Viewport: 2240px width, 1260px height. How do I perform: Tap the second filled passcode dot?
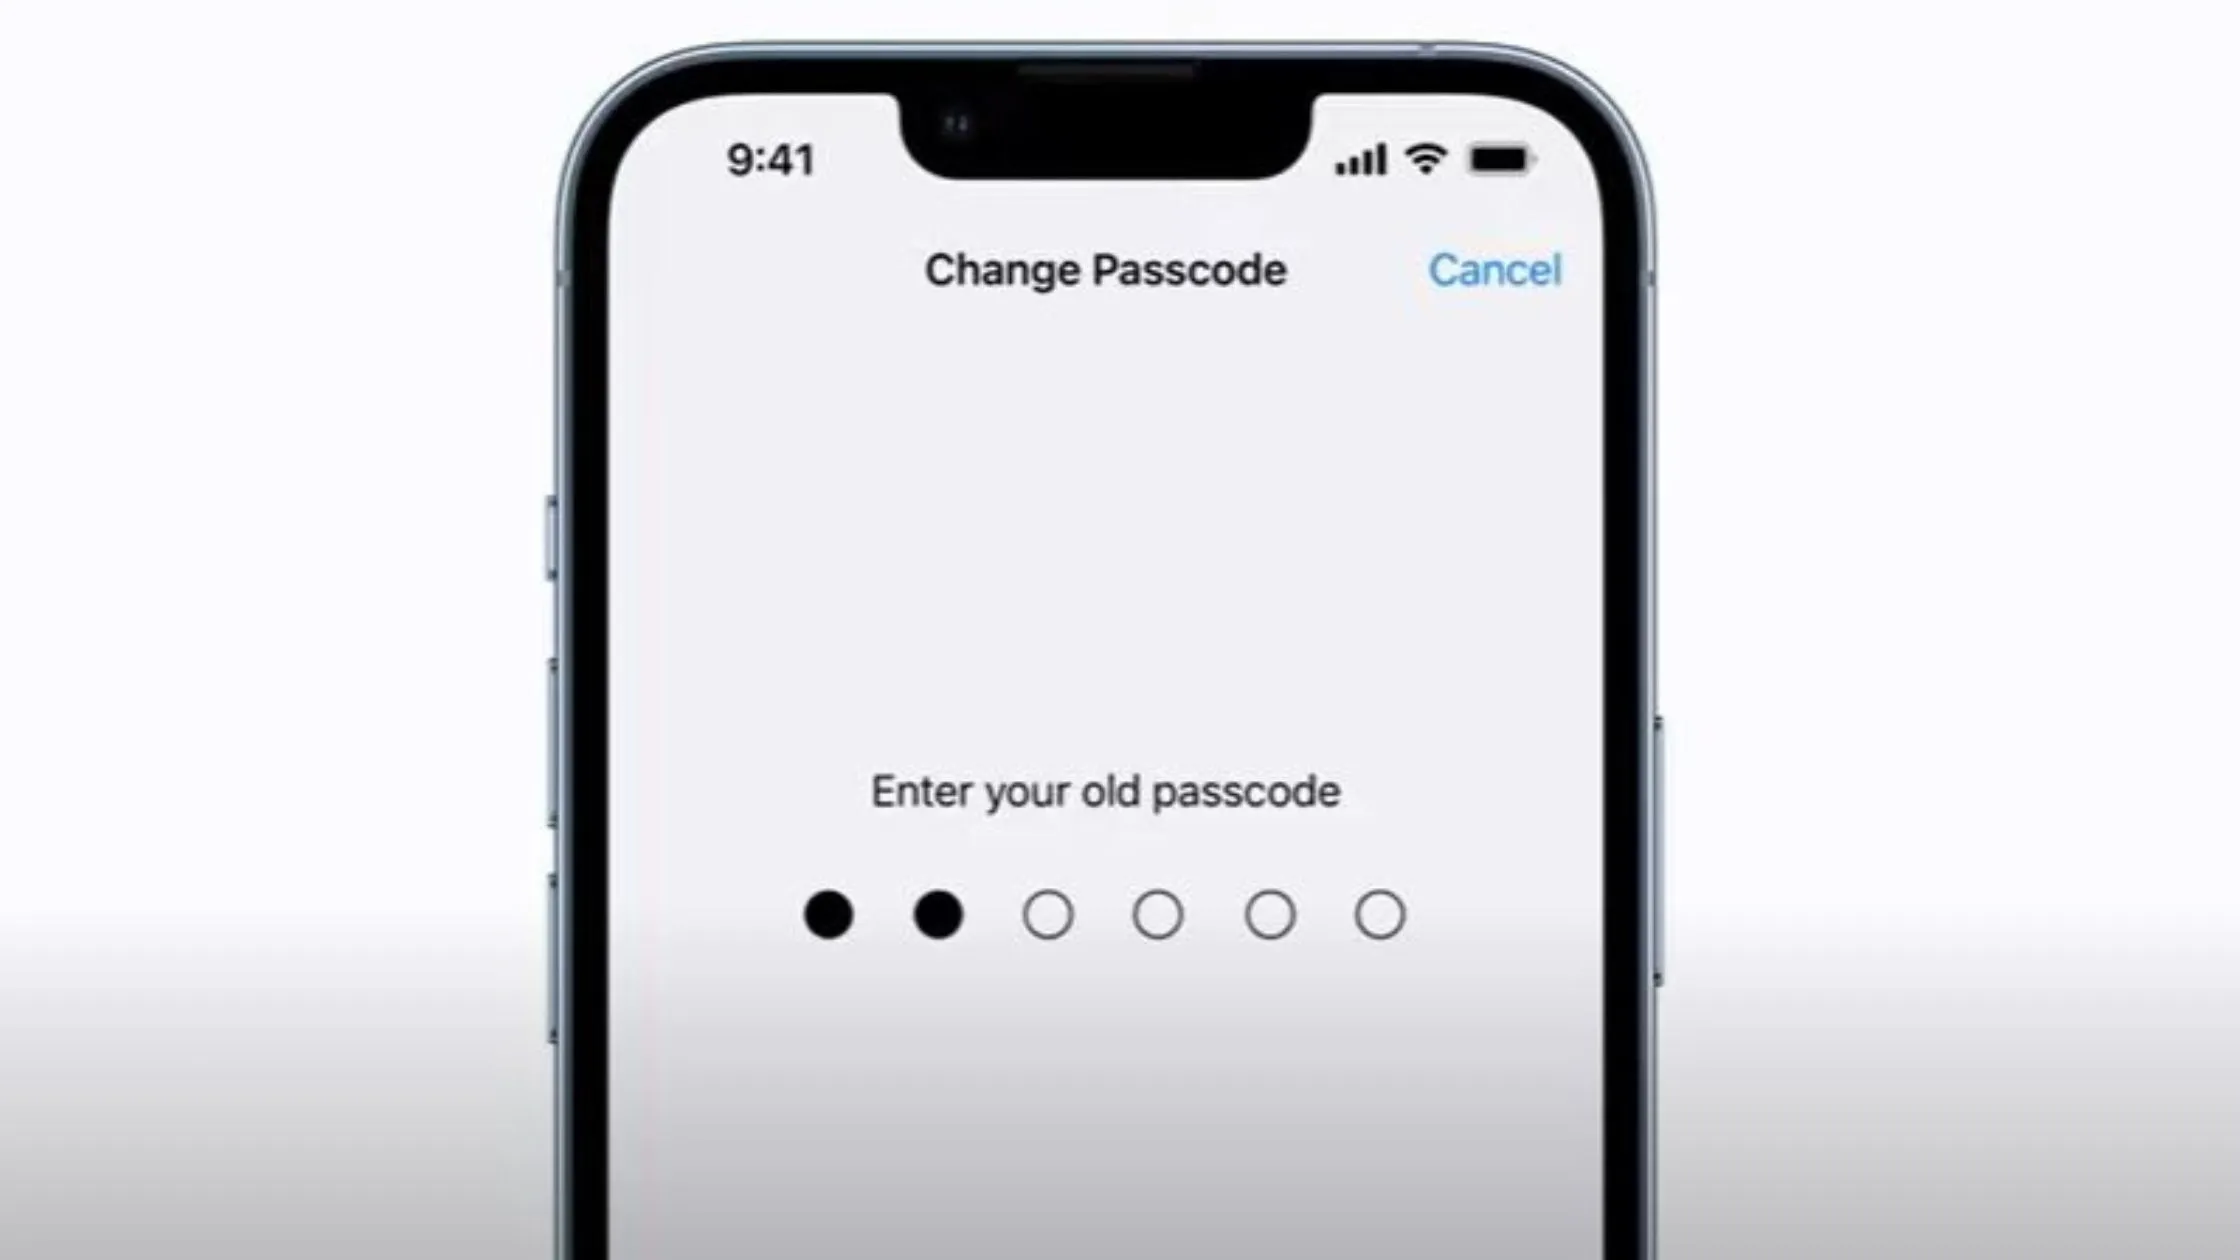[938, 912]
